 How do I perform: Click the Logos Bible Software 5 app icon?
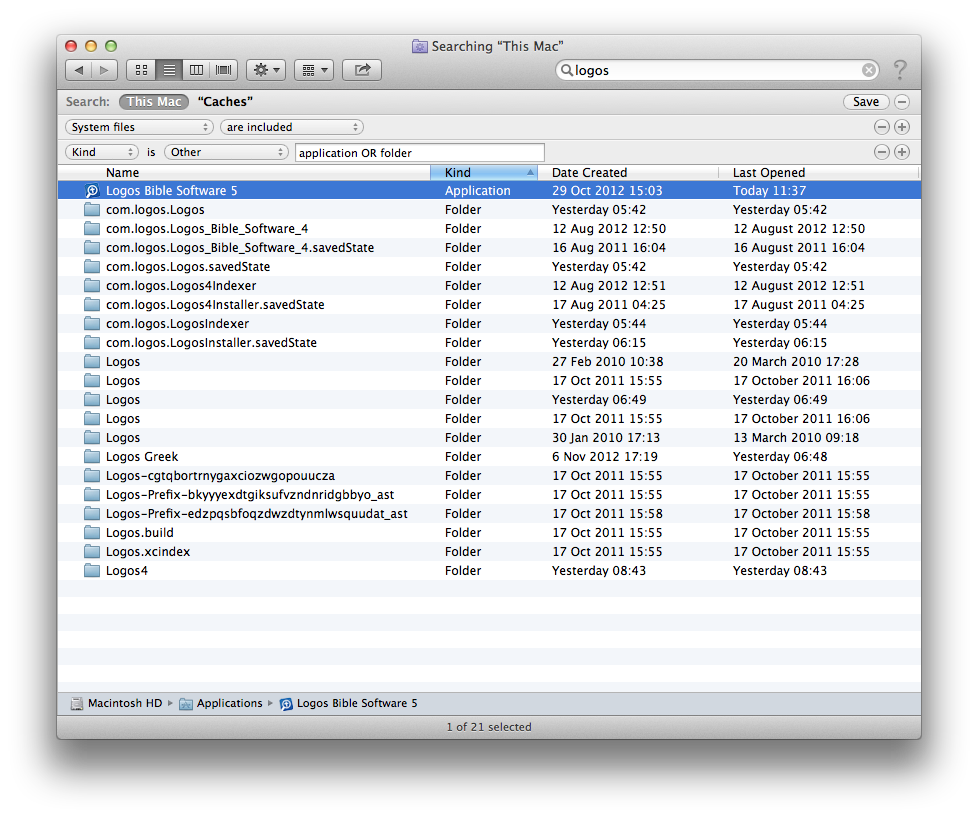(92, 191)
